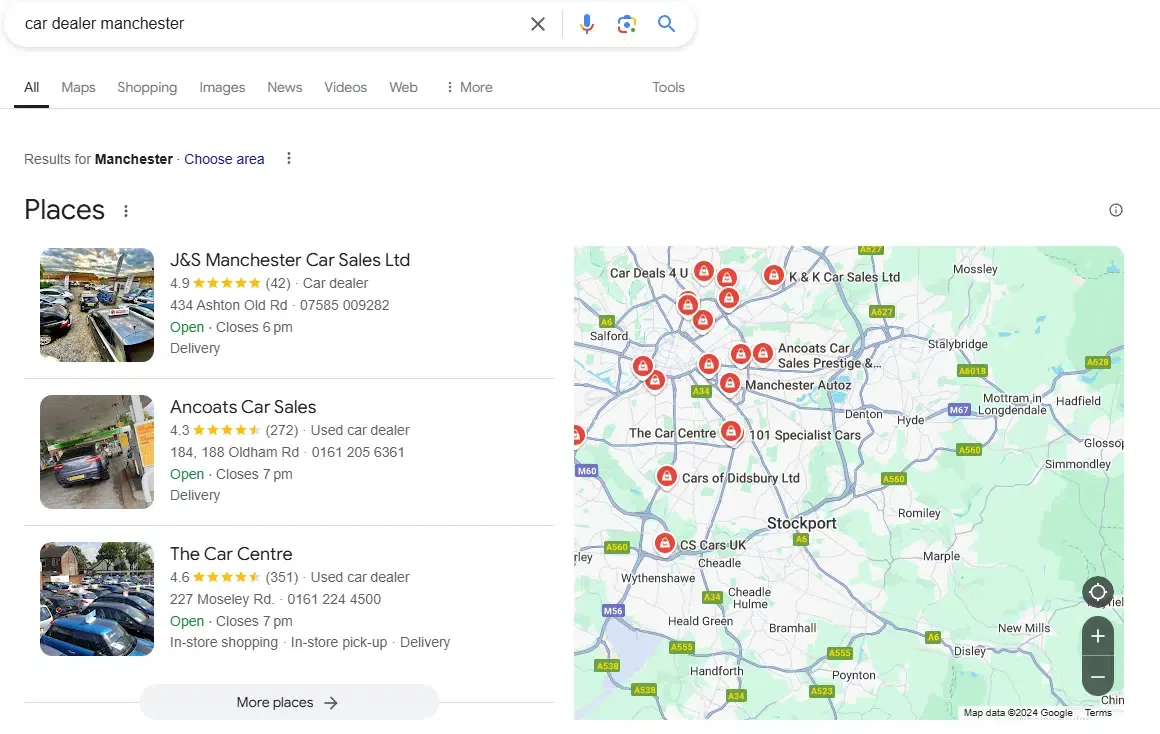The width and height of the screenshot is (1160, 734).
Task: Open the Tools options
Action: pyautogui.click(x=668, y=87)
